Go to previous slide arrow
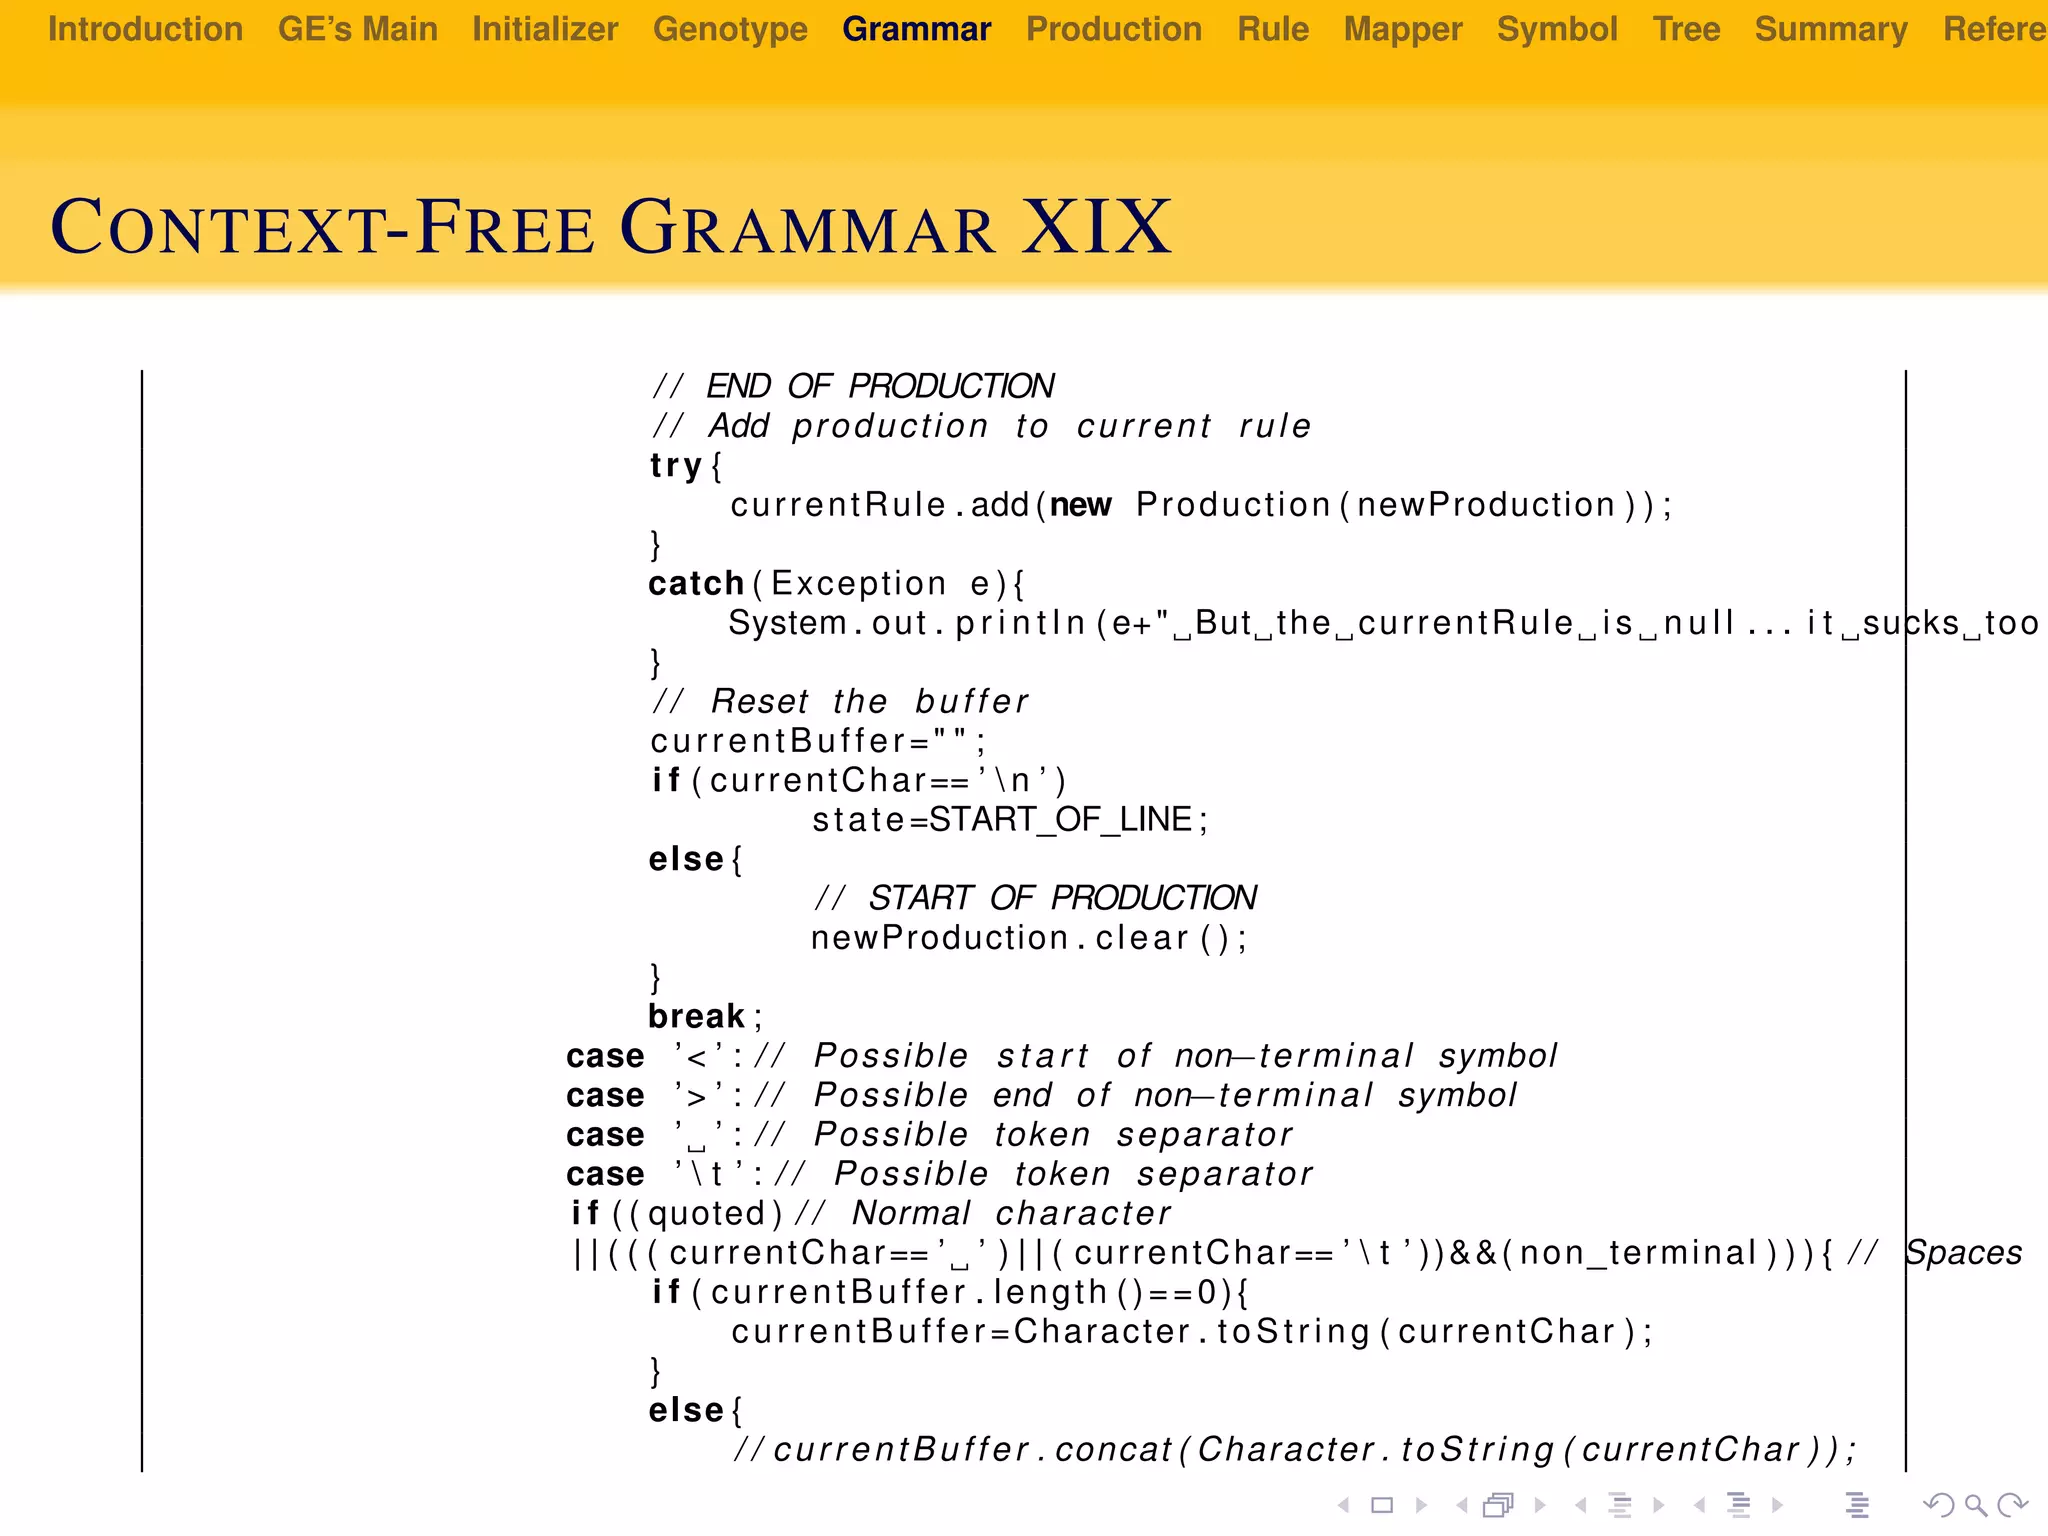2048x1536 pixels. pos(1344,1505)
